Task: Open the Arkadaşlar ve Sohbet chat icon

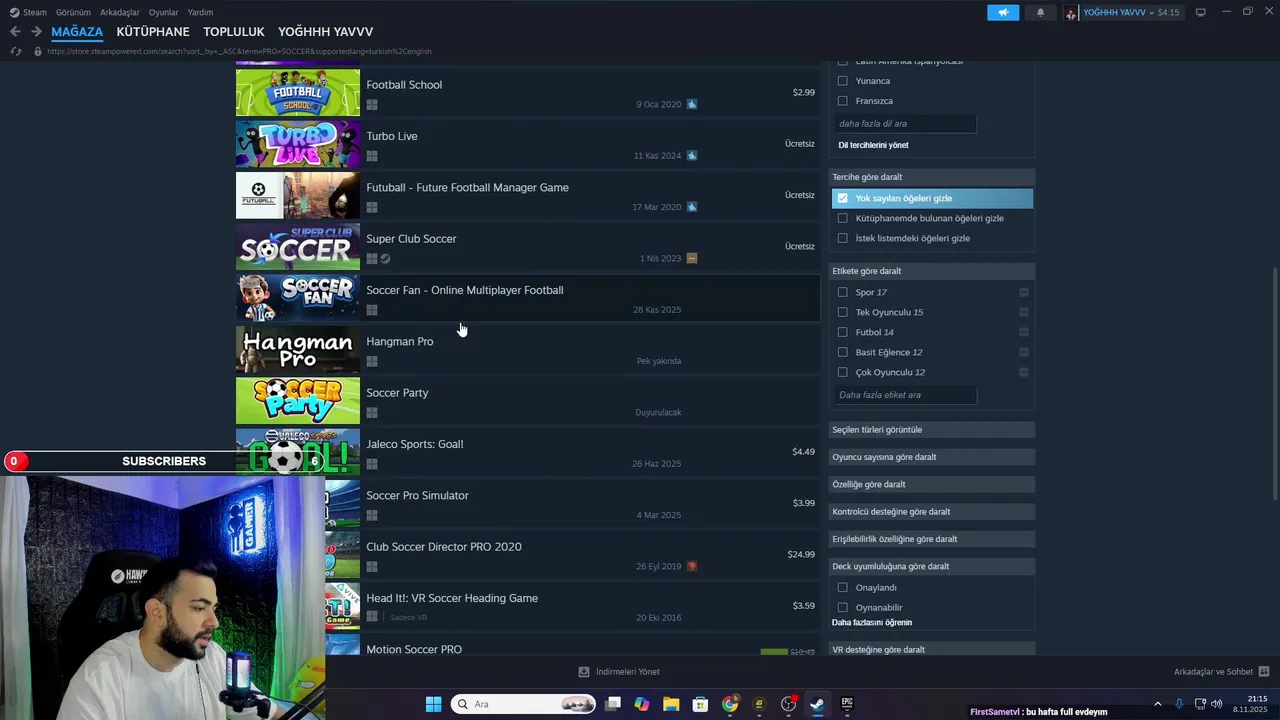Action: click(x=1263, y=672)
